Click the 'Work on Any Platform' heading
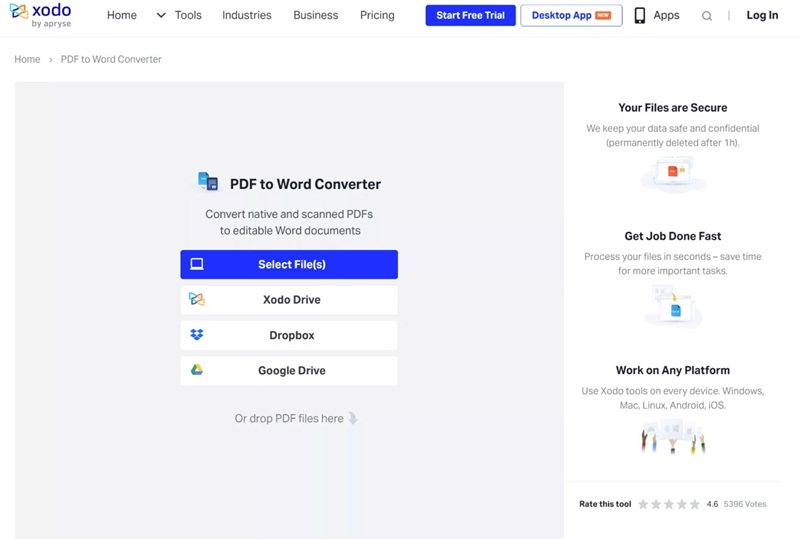 (x=672, y=370)
